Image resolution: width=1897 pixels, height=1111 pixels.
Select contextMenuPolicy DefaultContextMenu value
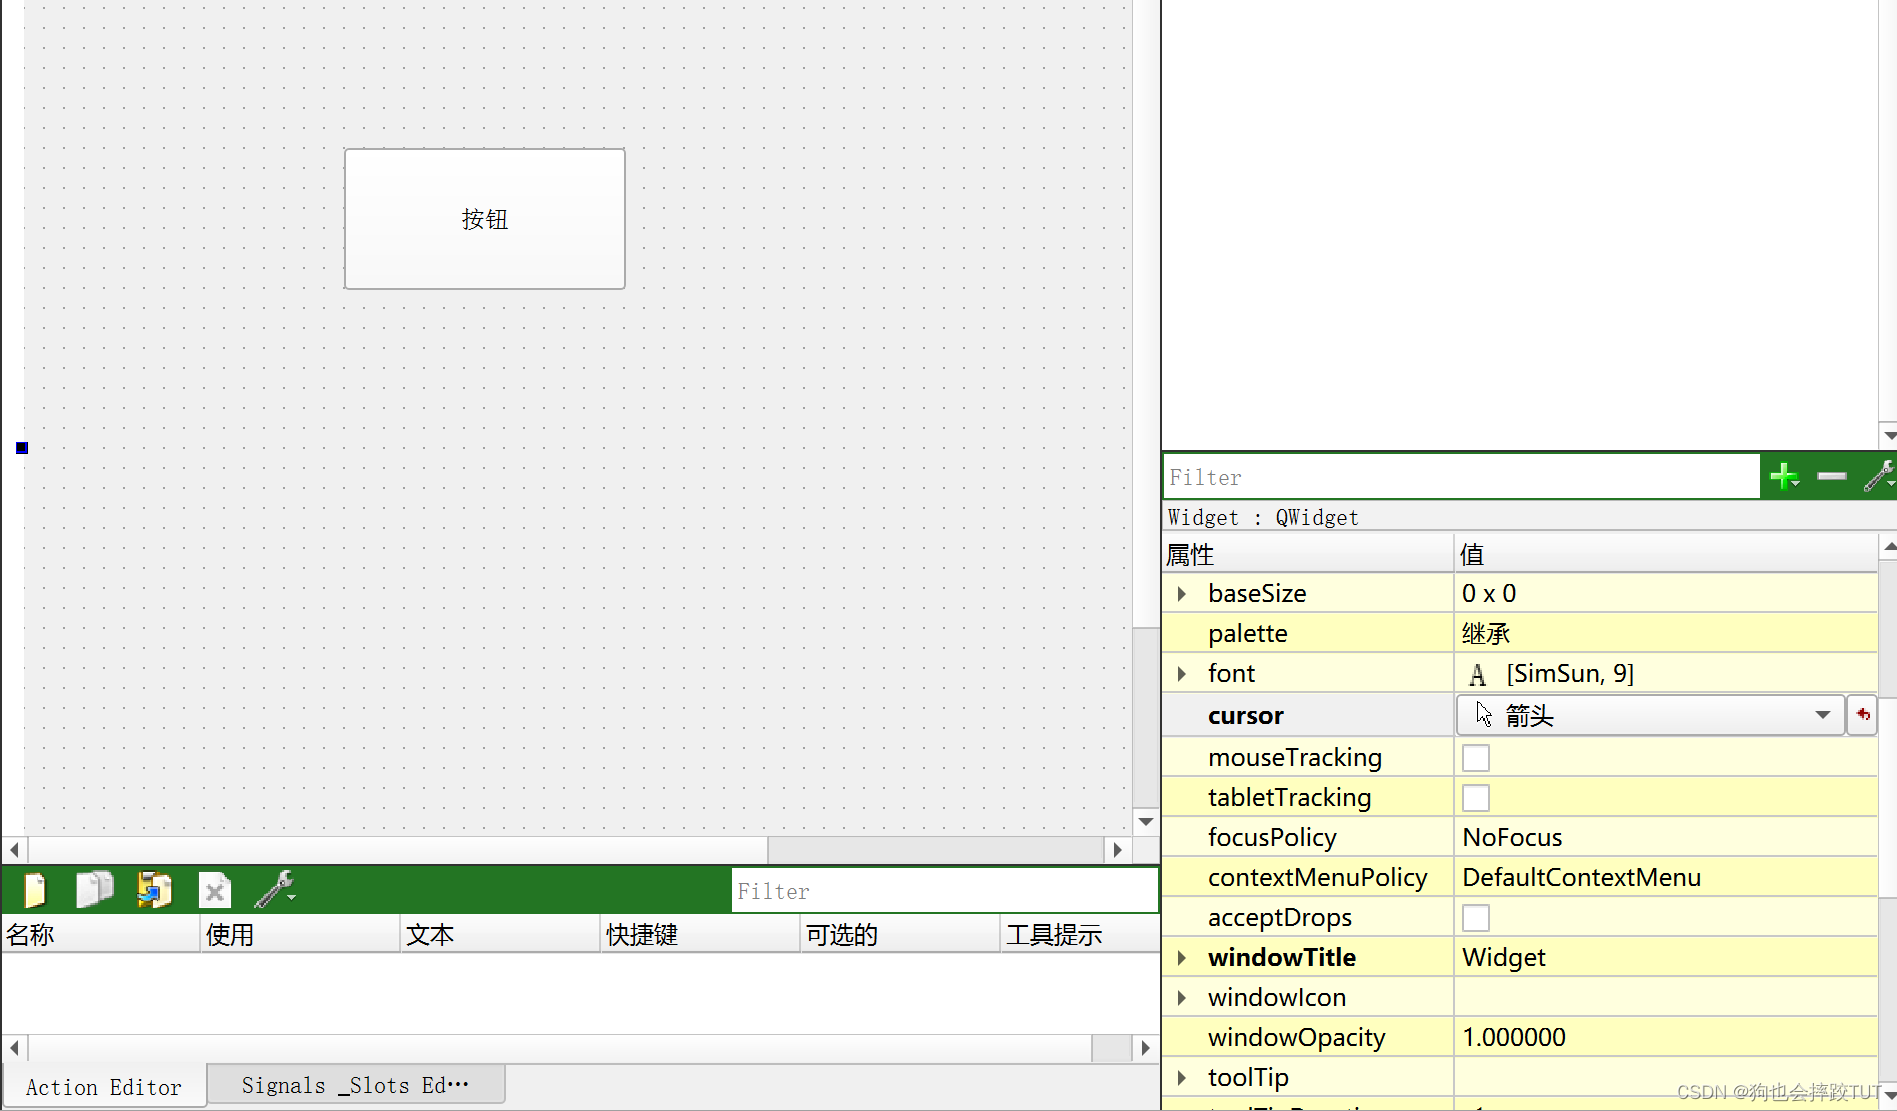point(1666,877)
